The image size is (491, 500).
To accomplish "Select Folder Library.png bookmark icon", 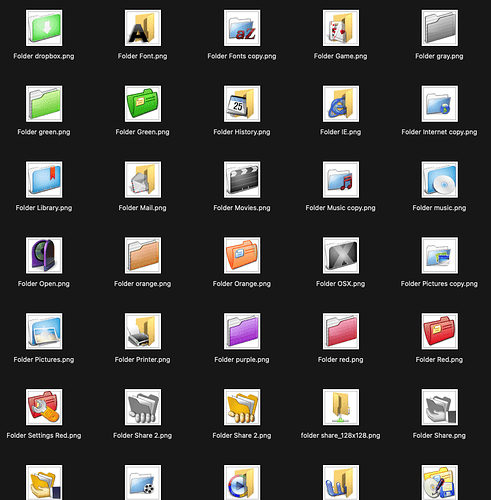I will click(44, 180).
